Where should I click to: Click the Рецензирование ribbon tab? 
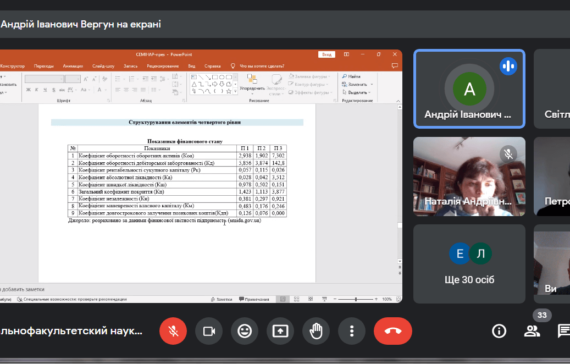point(162,66)
